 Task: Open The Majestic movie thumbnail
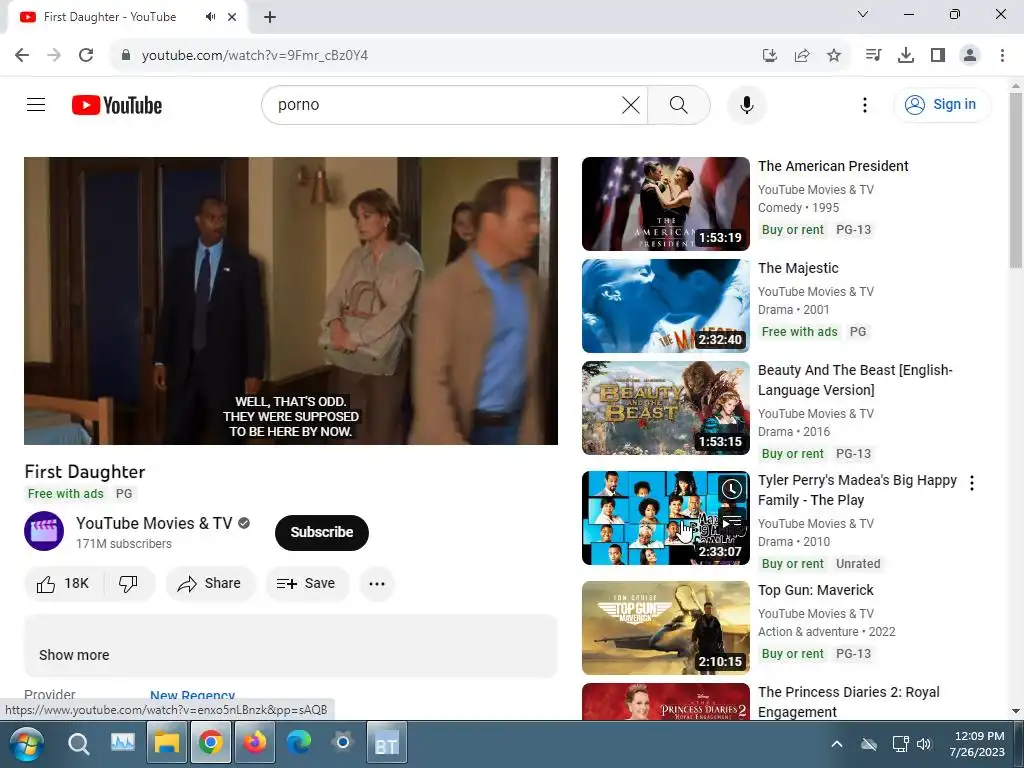[x=665, y=306]
